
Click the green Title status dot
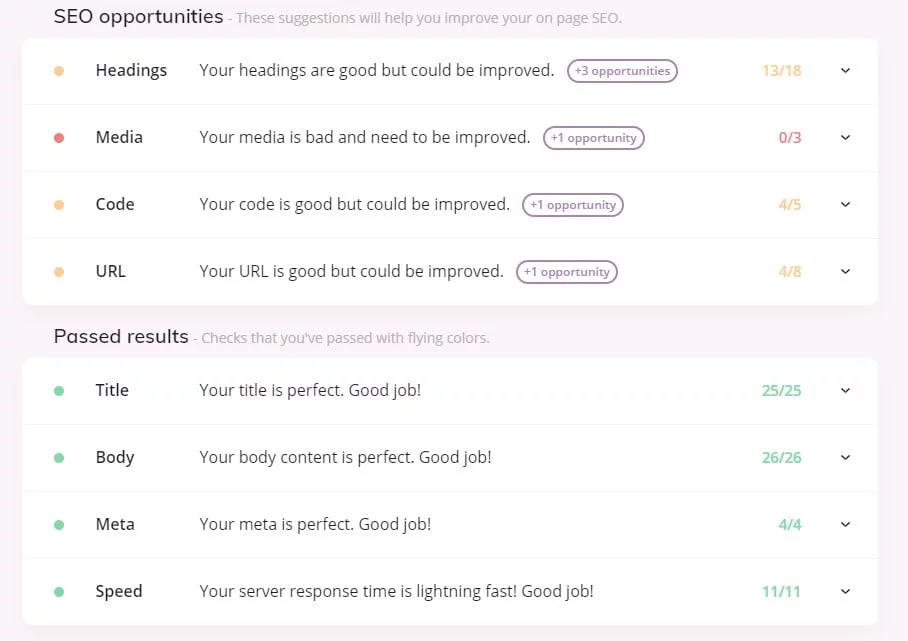click(x=59, y=391)
